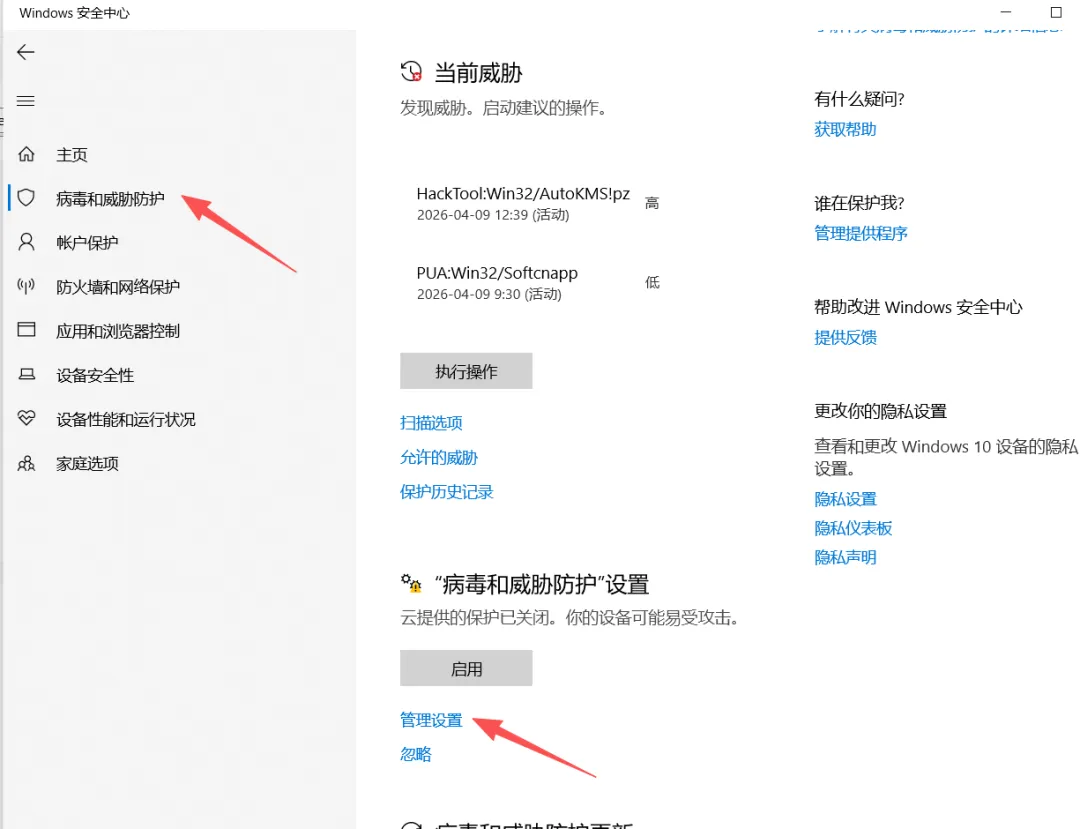This screenshot has width=1080, height=829.
Task: Click the gear icon beside protection settings
Action: coord(411,584)
